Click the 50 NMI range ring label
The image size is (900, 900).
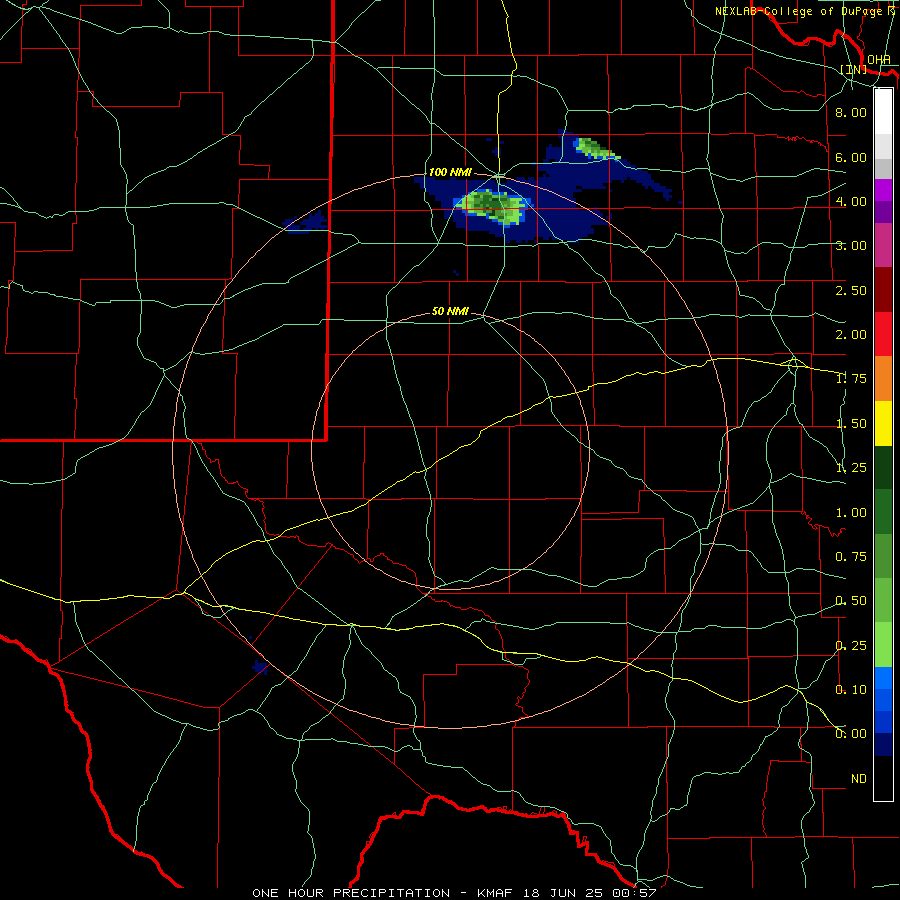450,311
